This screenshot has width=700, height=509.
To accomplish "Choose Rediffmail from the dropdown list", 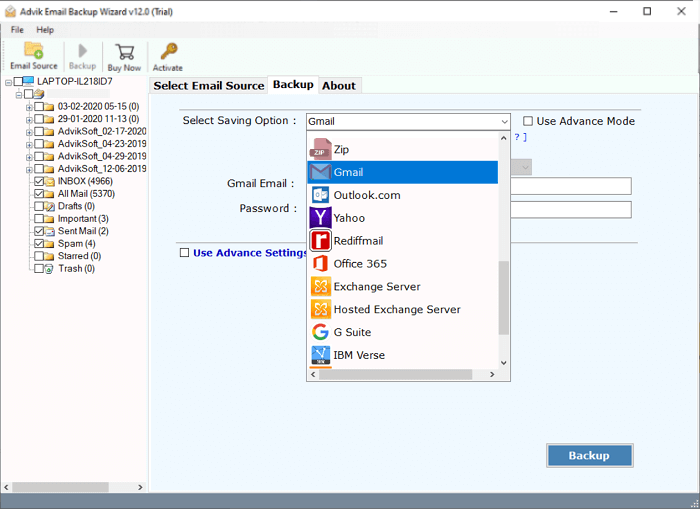I will pyautogui.click(x=402, y=241).
